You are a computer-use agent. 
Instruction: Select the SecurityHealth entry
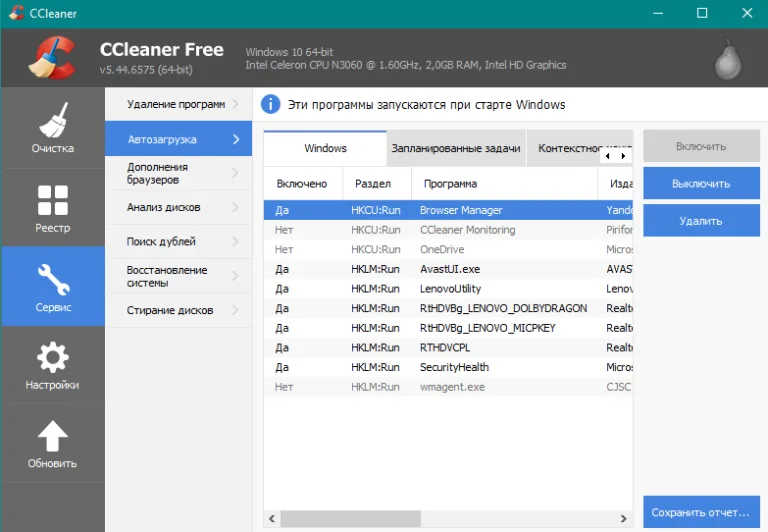click(448, 367)
